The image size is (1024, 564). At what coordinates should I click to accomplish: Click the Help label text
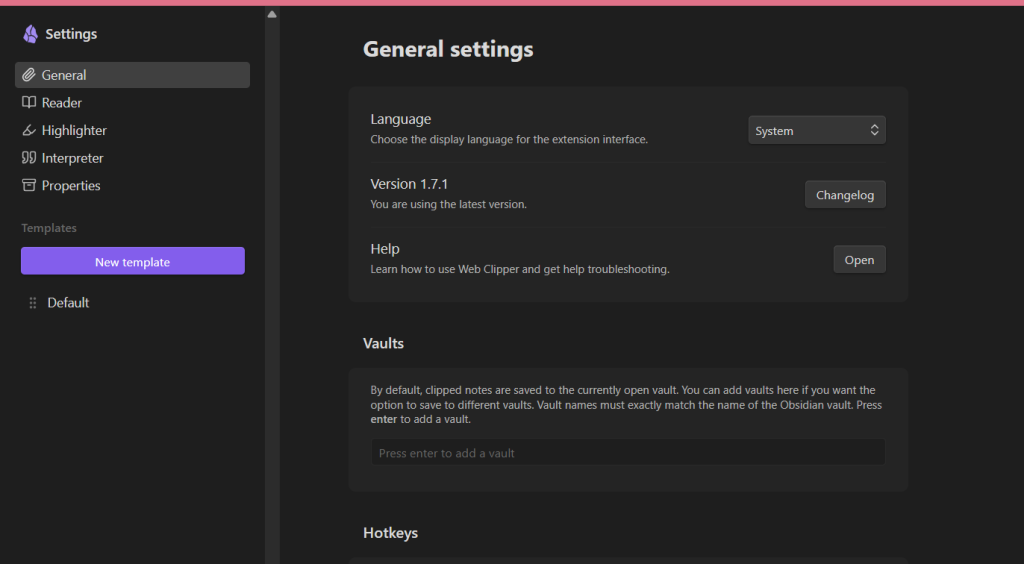(x=385, y=249)
